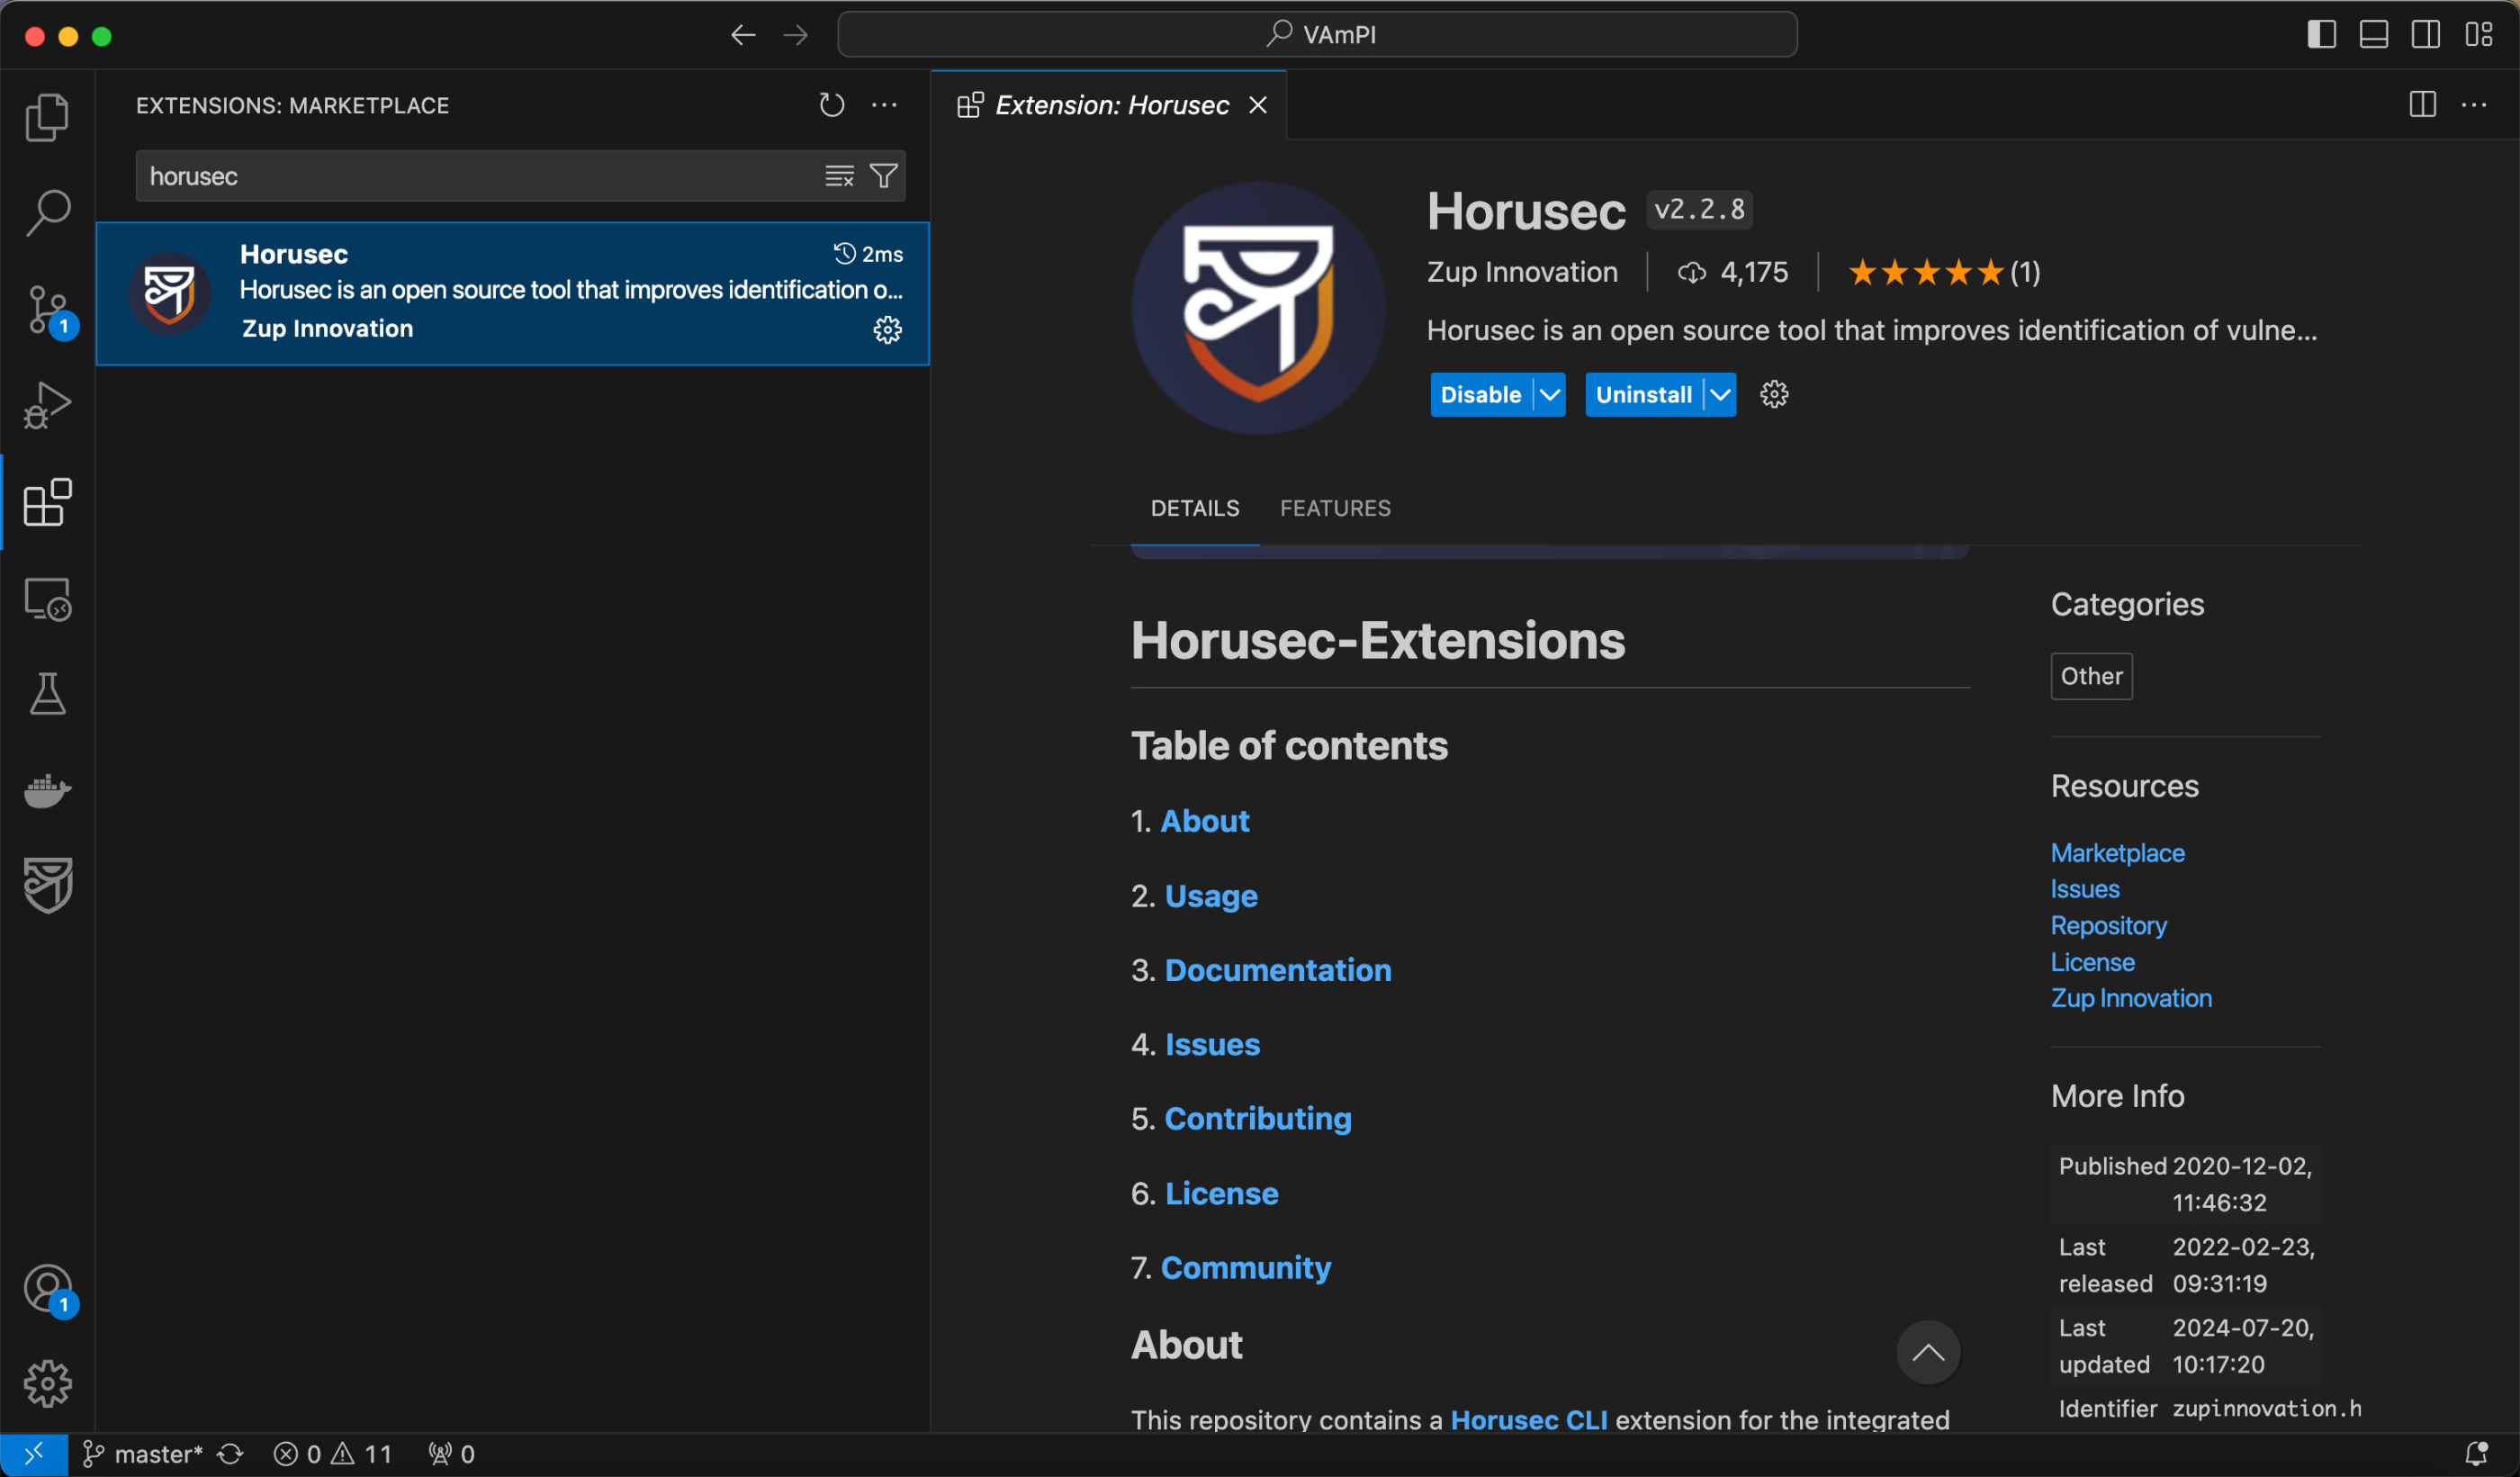Open Accounts menu in activity bar
This screenshot has height=1477, width=2520.
point(47,1289)
